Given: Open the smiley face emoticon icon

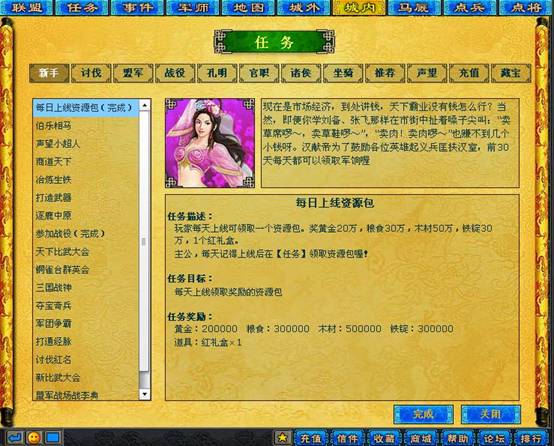Looking at the screenshot, I should pos(34,438).
